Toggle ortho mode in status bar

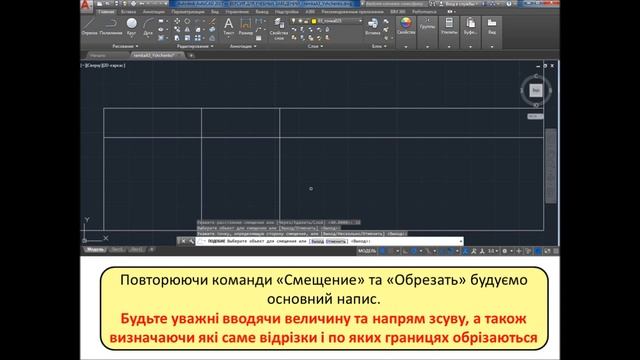pyautogui.click(x=405, y=251)
